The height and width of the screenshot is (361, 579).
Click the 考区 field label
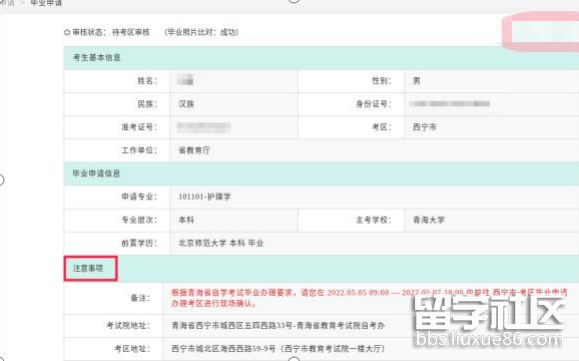381,127
